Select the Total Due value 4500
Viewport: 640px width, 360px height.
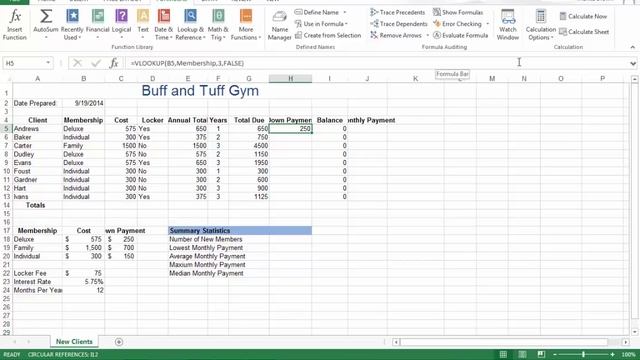coord(249,146)
